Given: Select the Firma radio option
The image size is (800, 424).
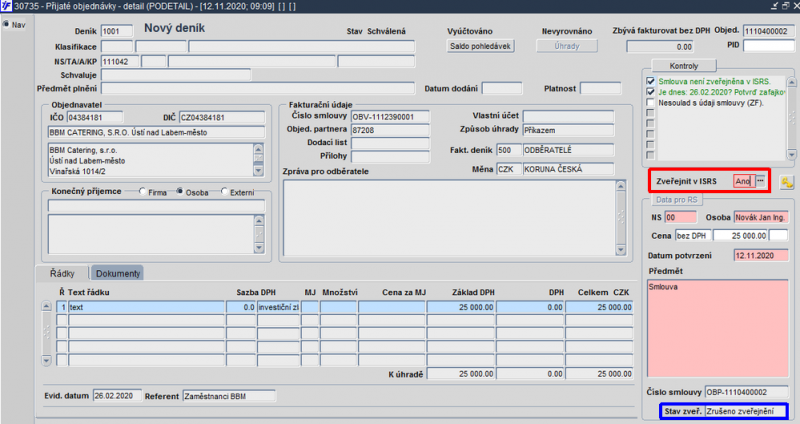Looking at the screenshot, I should tap(142, 191).
